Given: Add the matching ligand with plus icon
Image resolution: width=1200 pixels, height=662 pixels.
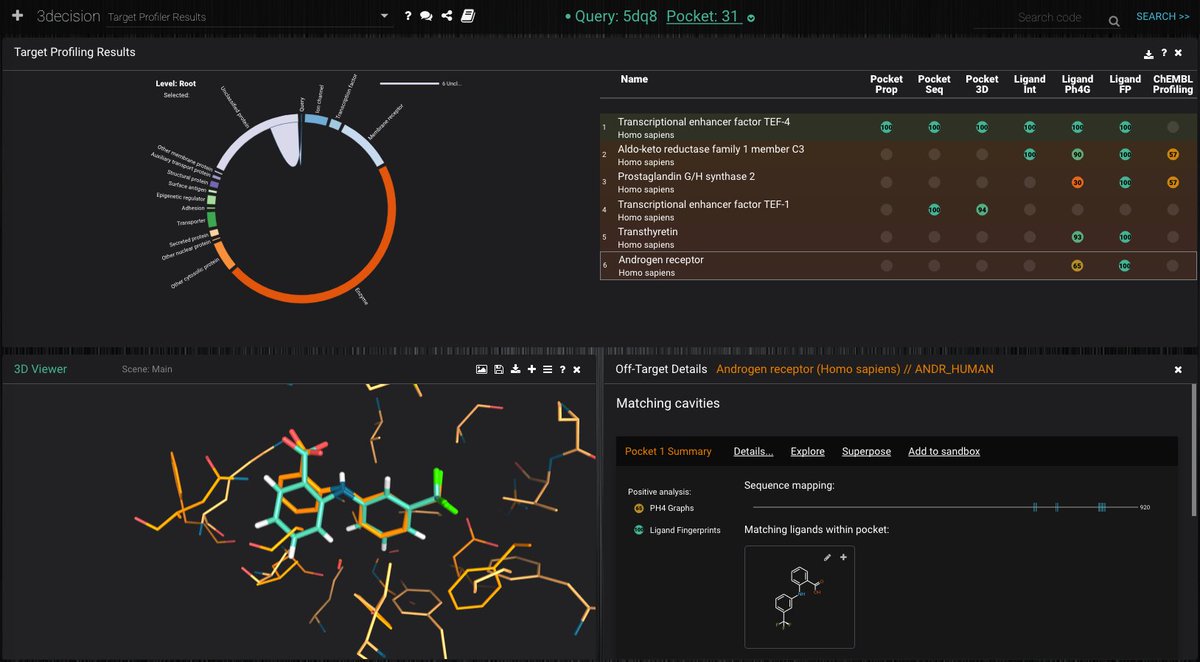Looking at the screenshot, I should (843, 557).
